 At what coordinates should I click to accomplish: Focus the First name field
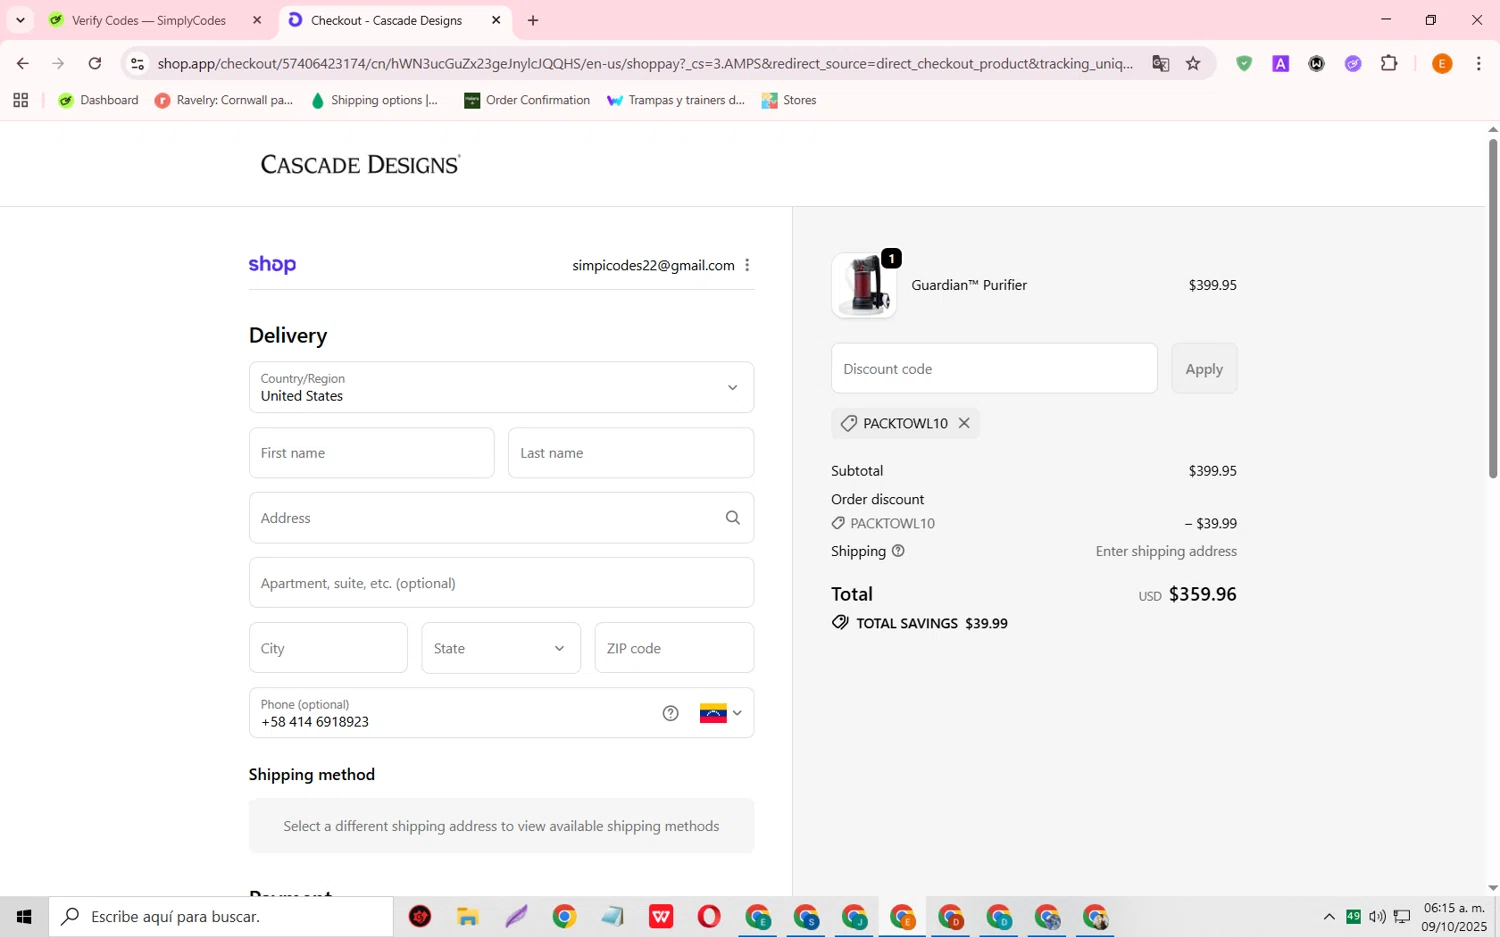click(x=371, y=453)
